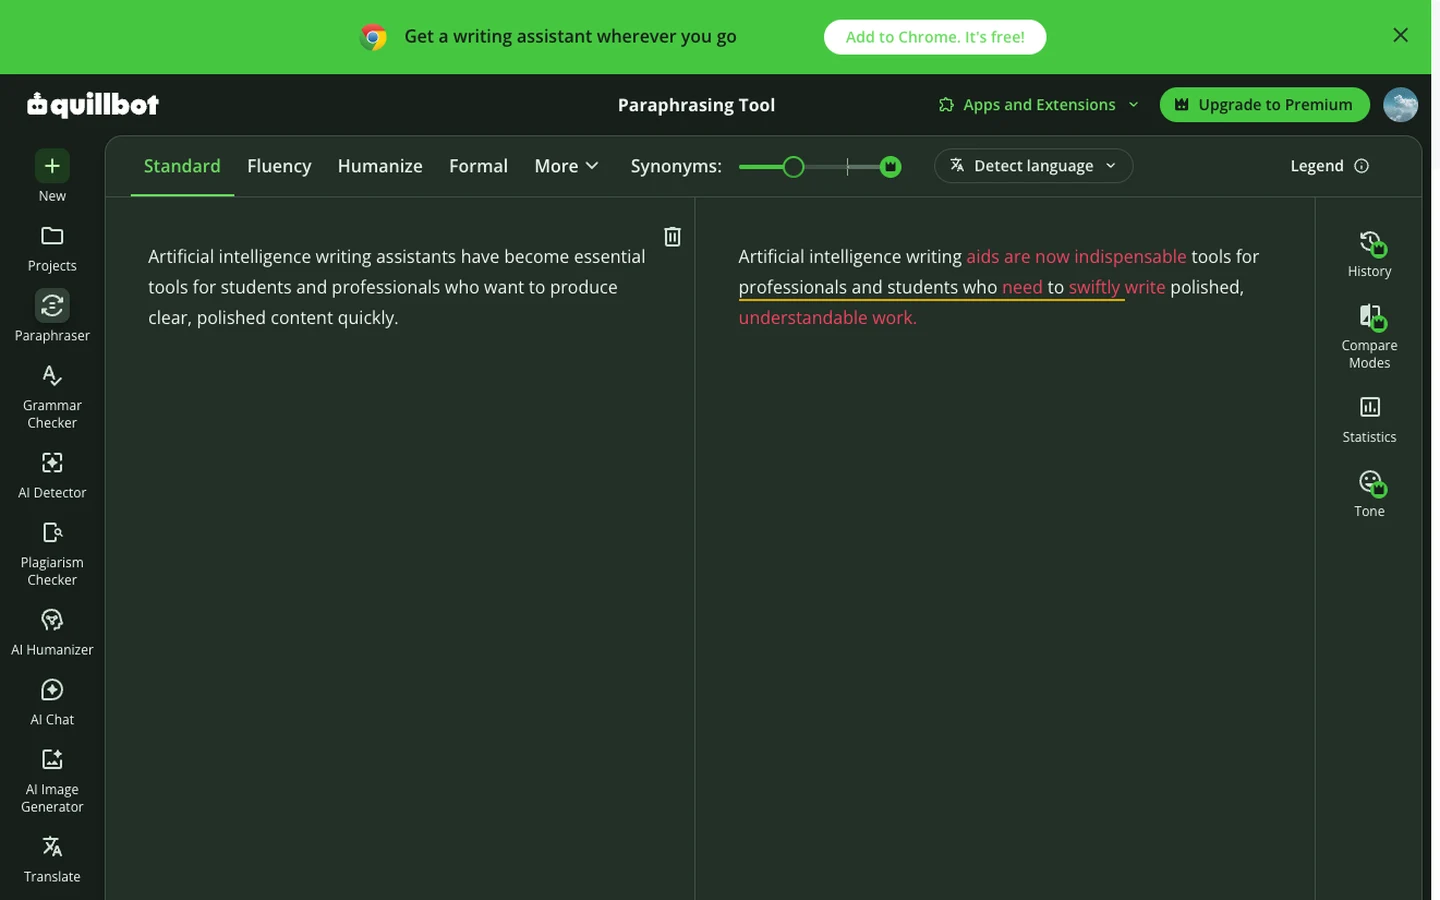
Task: Click the word 'understandable' in output
Action: click(x=803, y=318)
